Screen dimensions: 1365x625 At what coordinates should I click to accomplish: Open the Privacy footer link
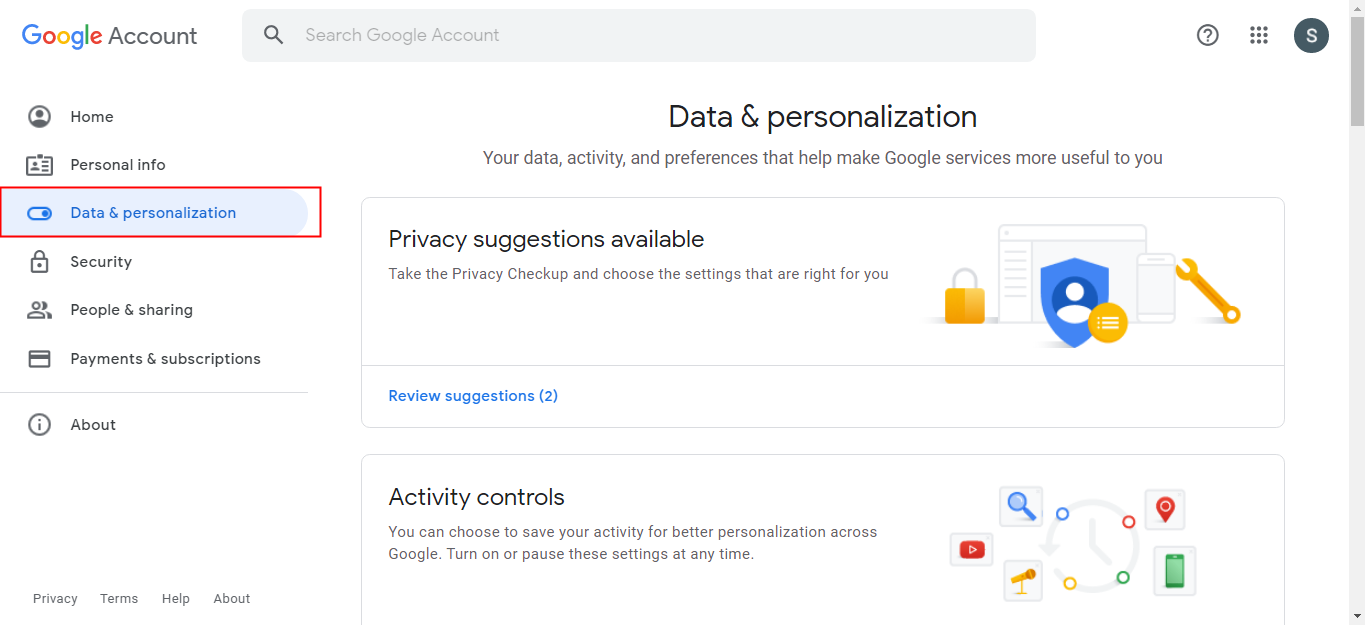tap(55, 599)
